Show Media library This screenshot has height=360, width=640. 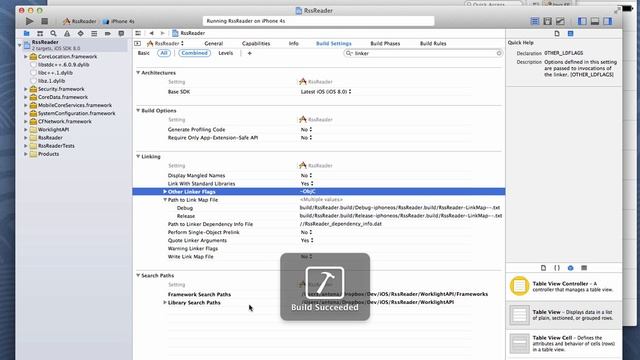coord(584,268)
